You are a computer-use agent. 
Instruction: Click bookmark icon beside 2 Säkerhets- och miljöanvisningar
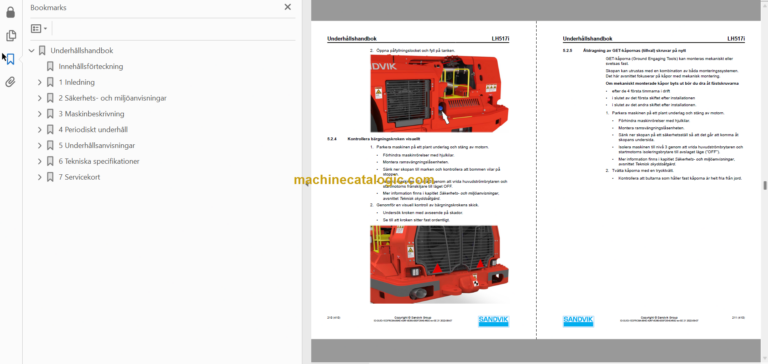click(50, 98)
